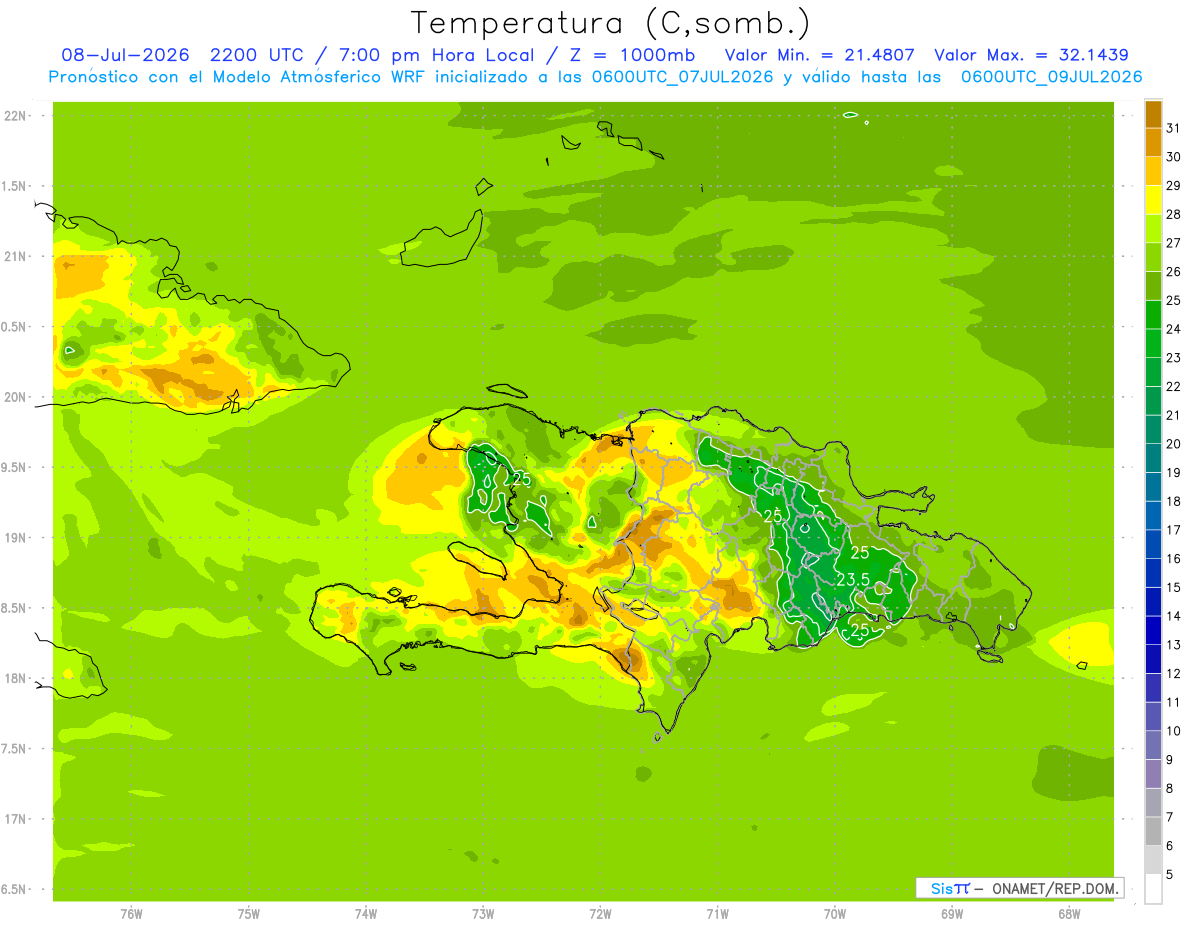The image size is (1200, 927).
Task: Click the "75W" longitude label
Action: pyautogui.click(x=249, y=913)
